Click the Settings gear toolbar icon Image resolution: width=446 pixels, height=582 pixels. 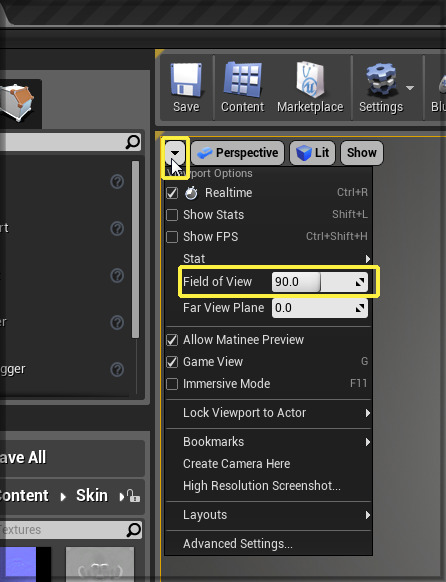(381, 88)
